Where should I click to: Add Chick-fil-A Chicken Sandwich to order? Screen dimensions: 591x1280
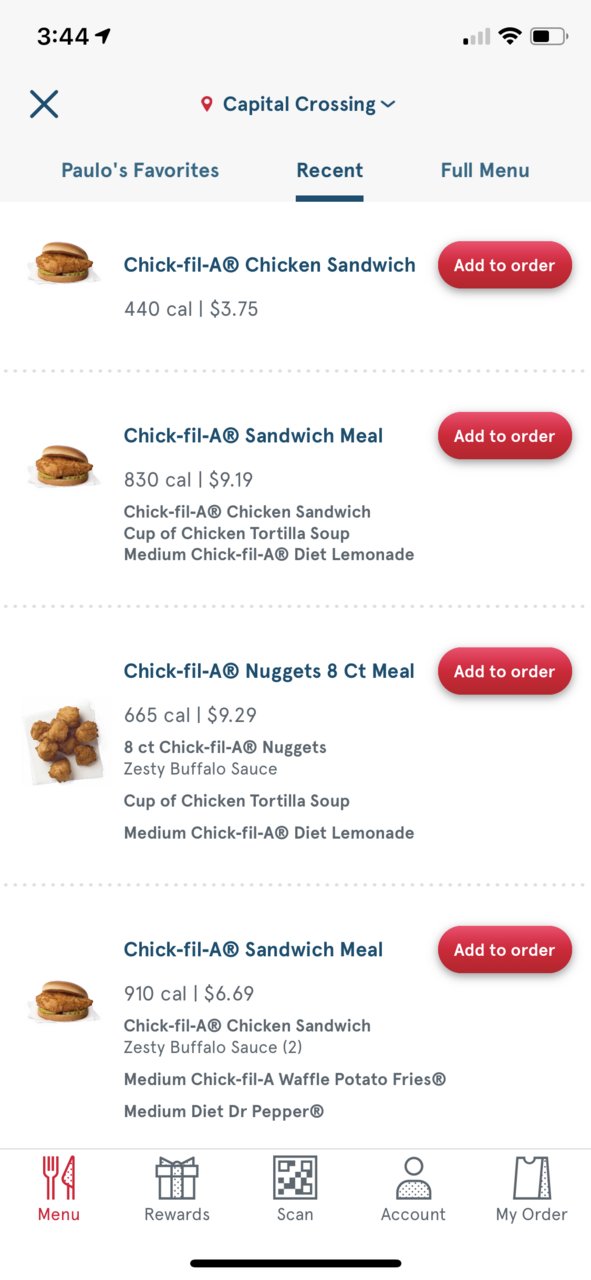point(505,265)
